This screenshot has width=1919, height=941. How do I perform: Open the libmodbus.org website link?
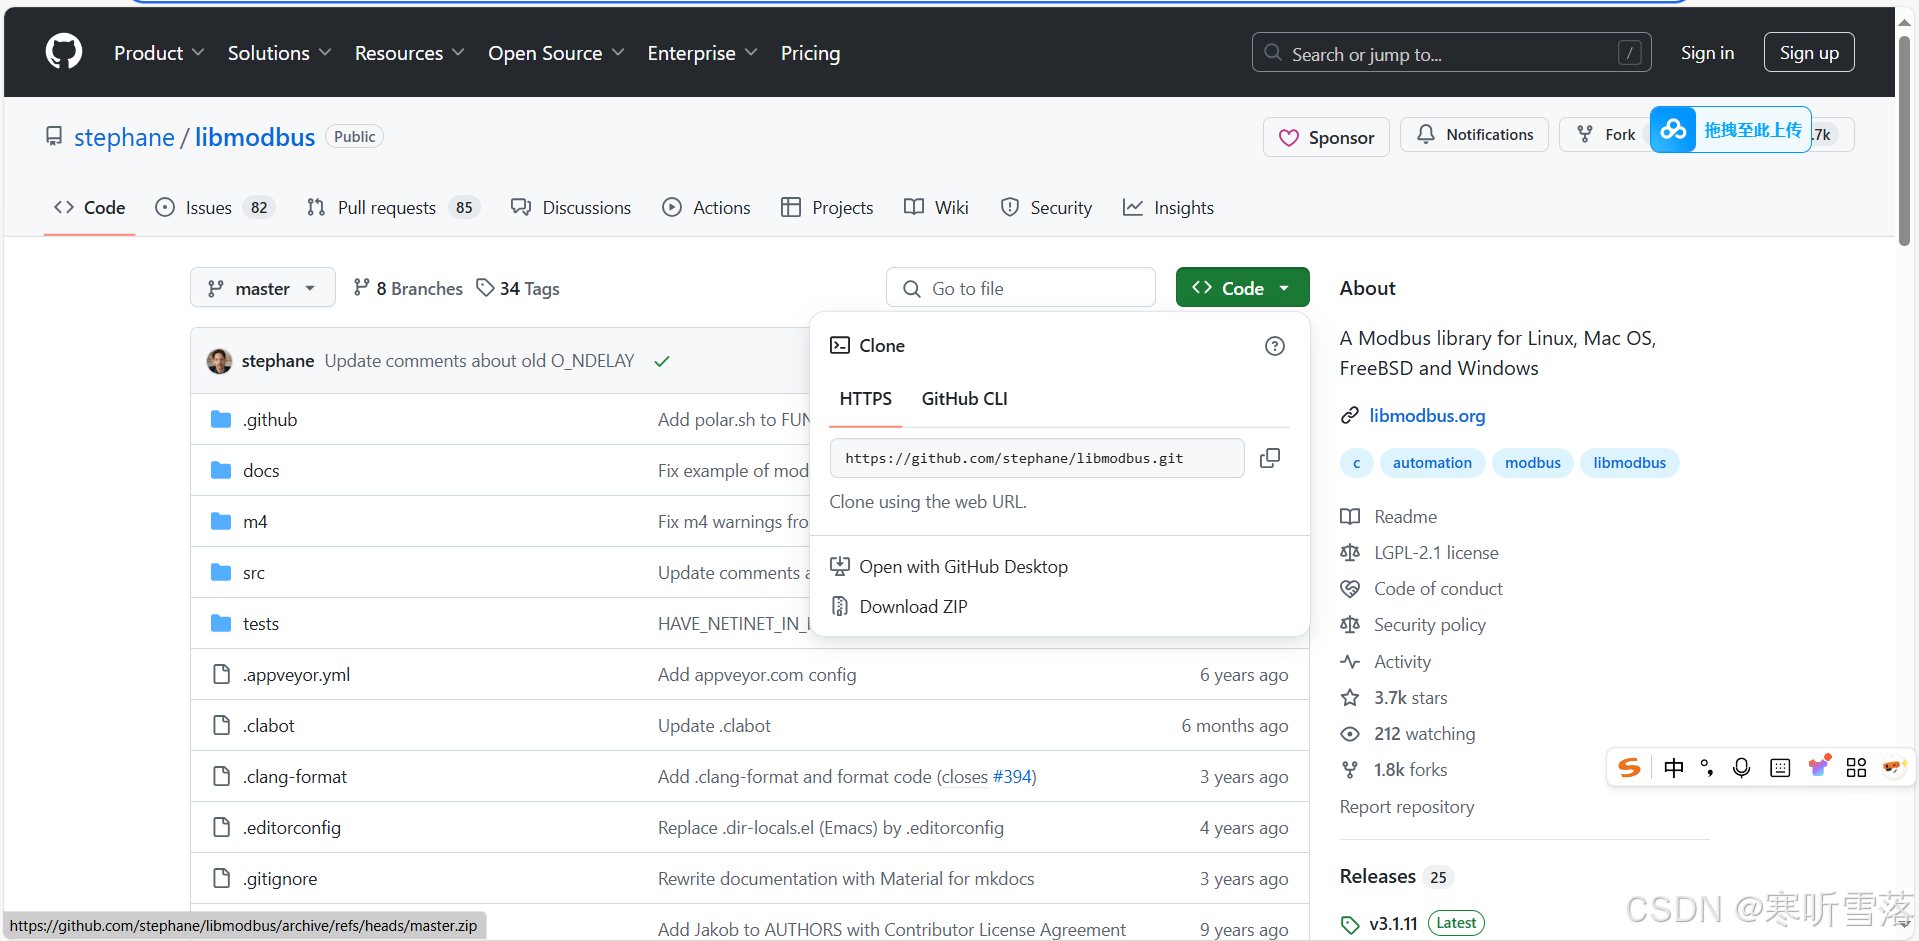click(x=1427, y=415)
